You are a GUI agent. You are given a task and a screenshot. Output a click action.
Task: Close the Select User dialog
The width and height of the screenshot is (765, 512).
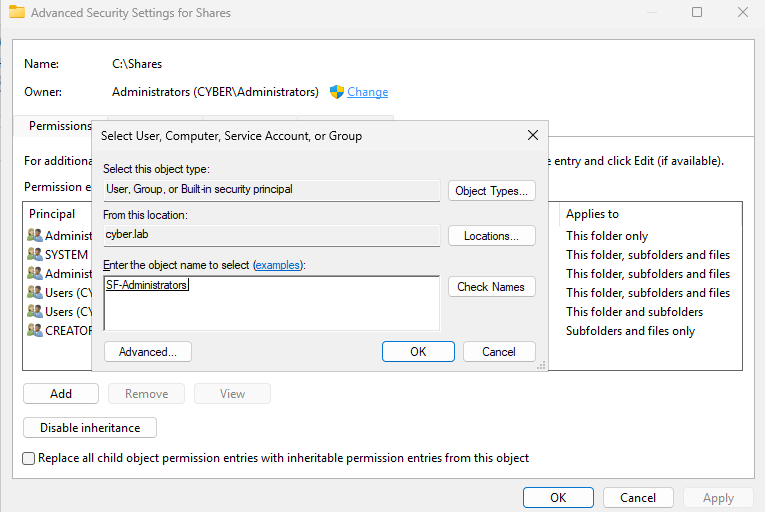pyautogui.click(x=532, y=135)
